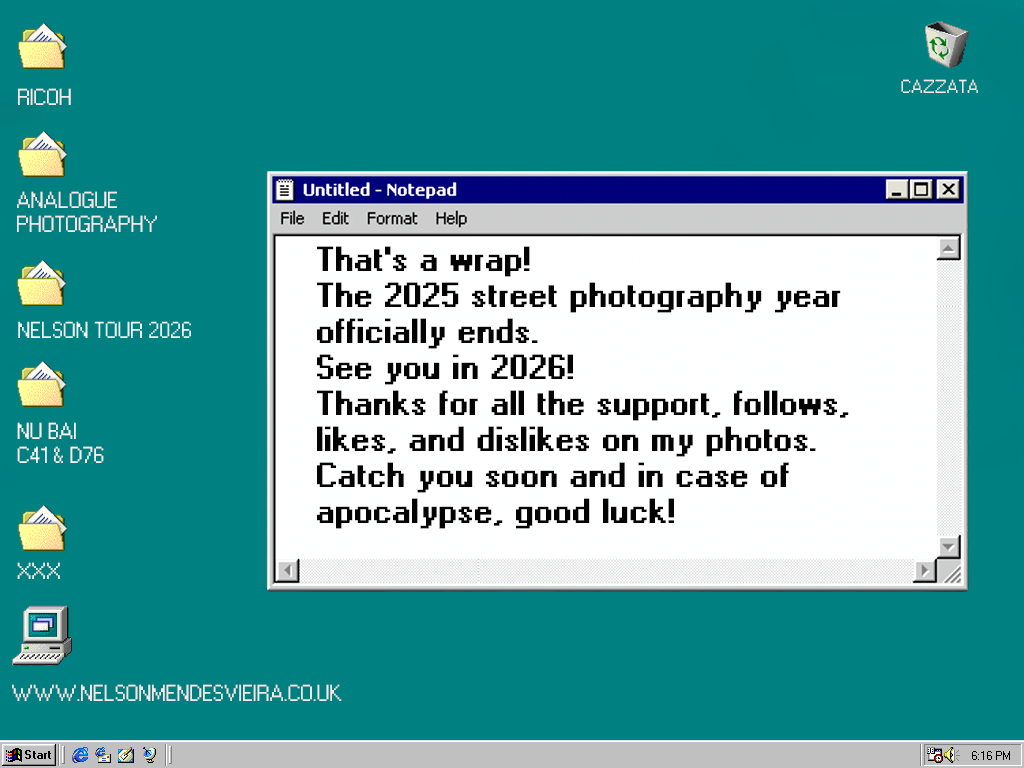Launch Internet Explorer from Quick Launch
The width and height of the screenshot is (1024, 768).
(x=80, y=755)
